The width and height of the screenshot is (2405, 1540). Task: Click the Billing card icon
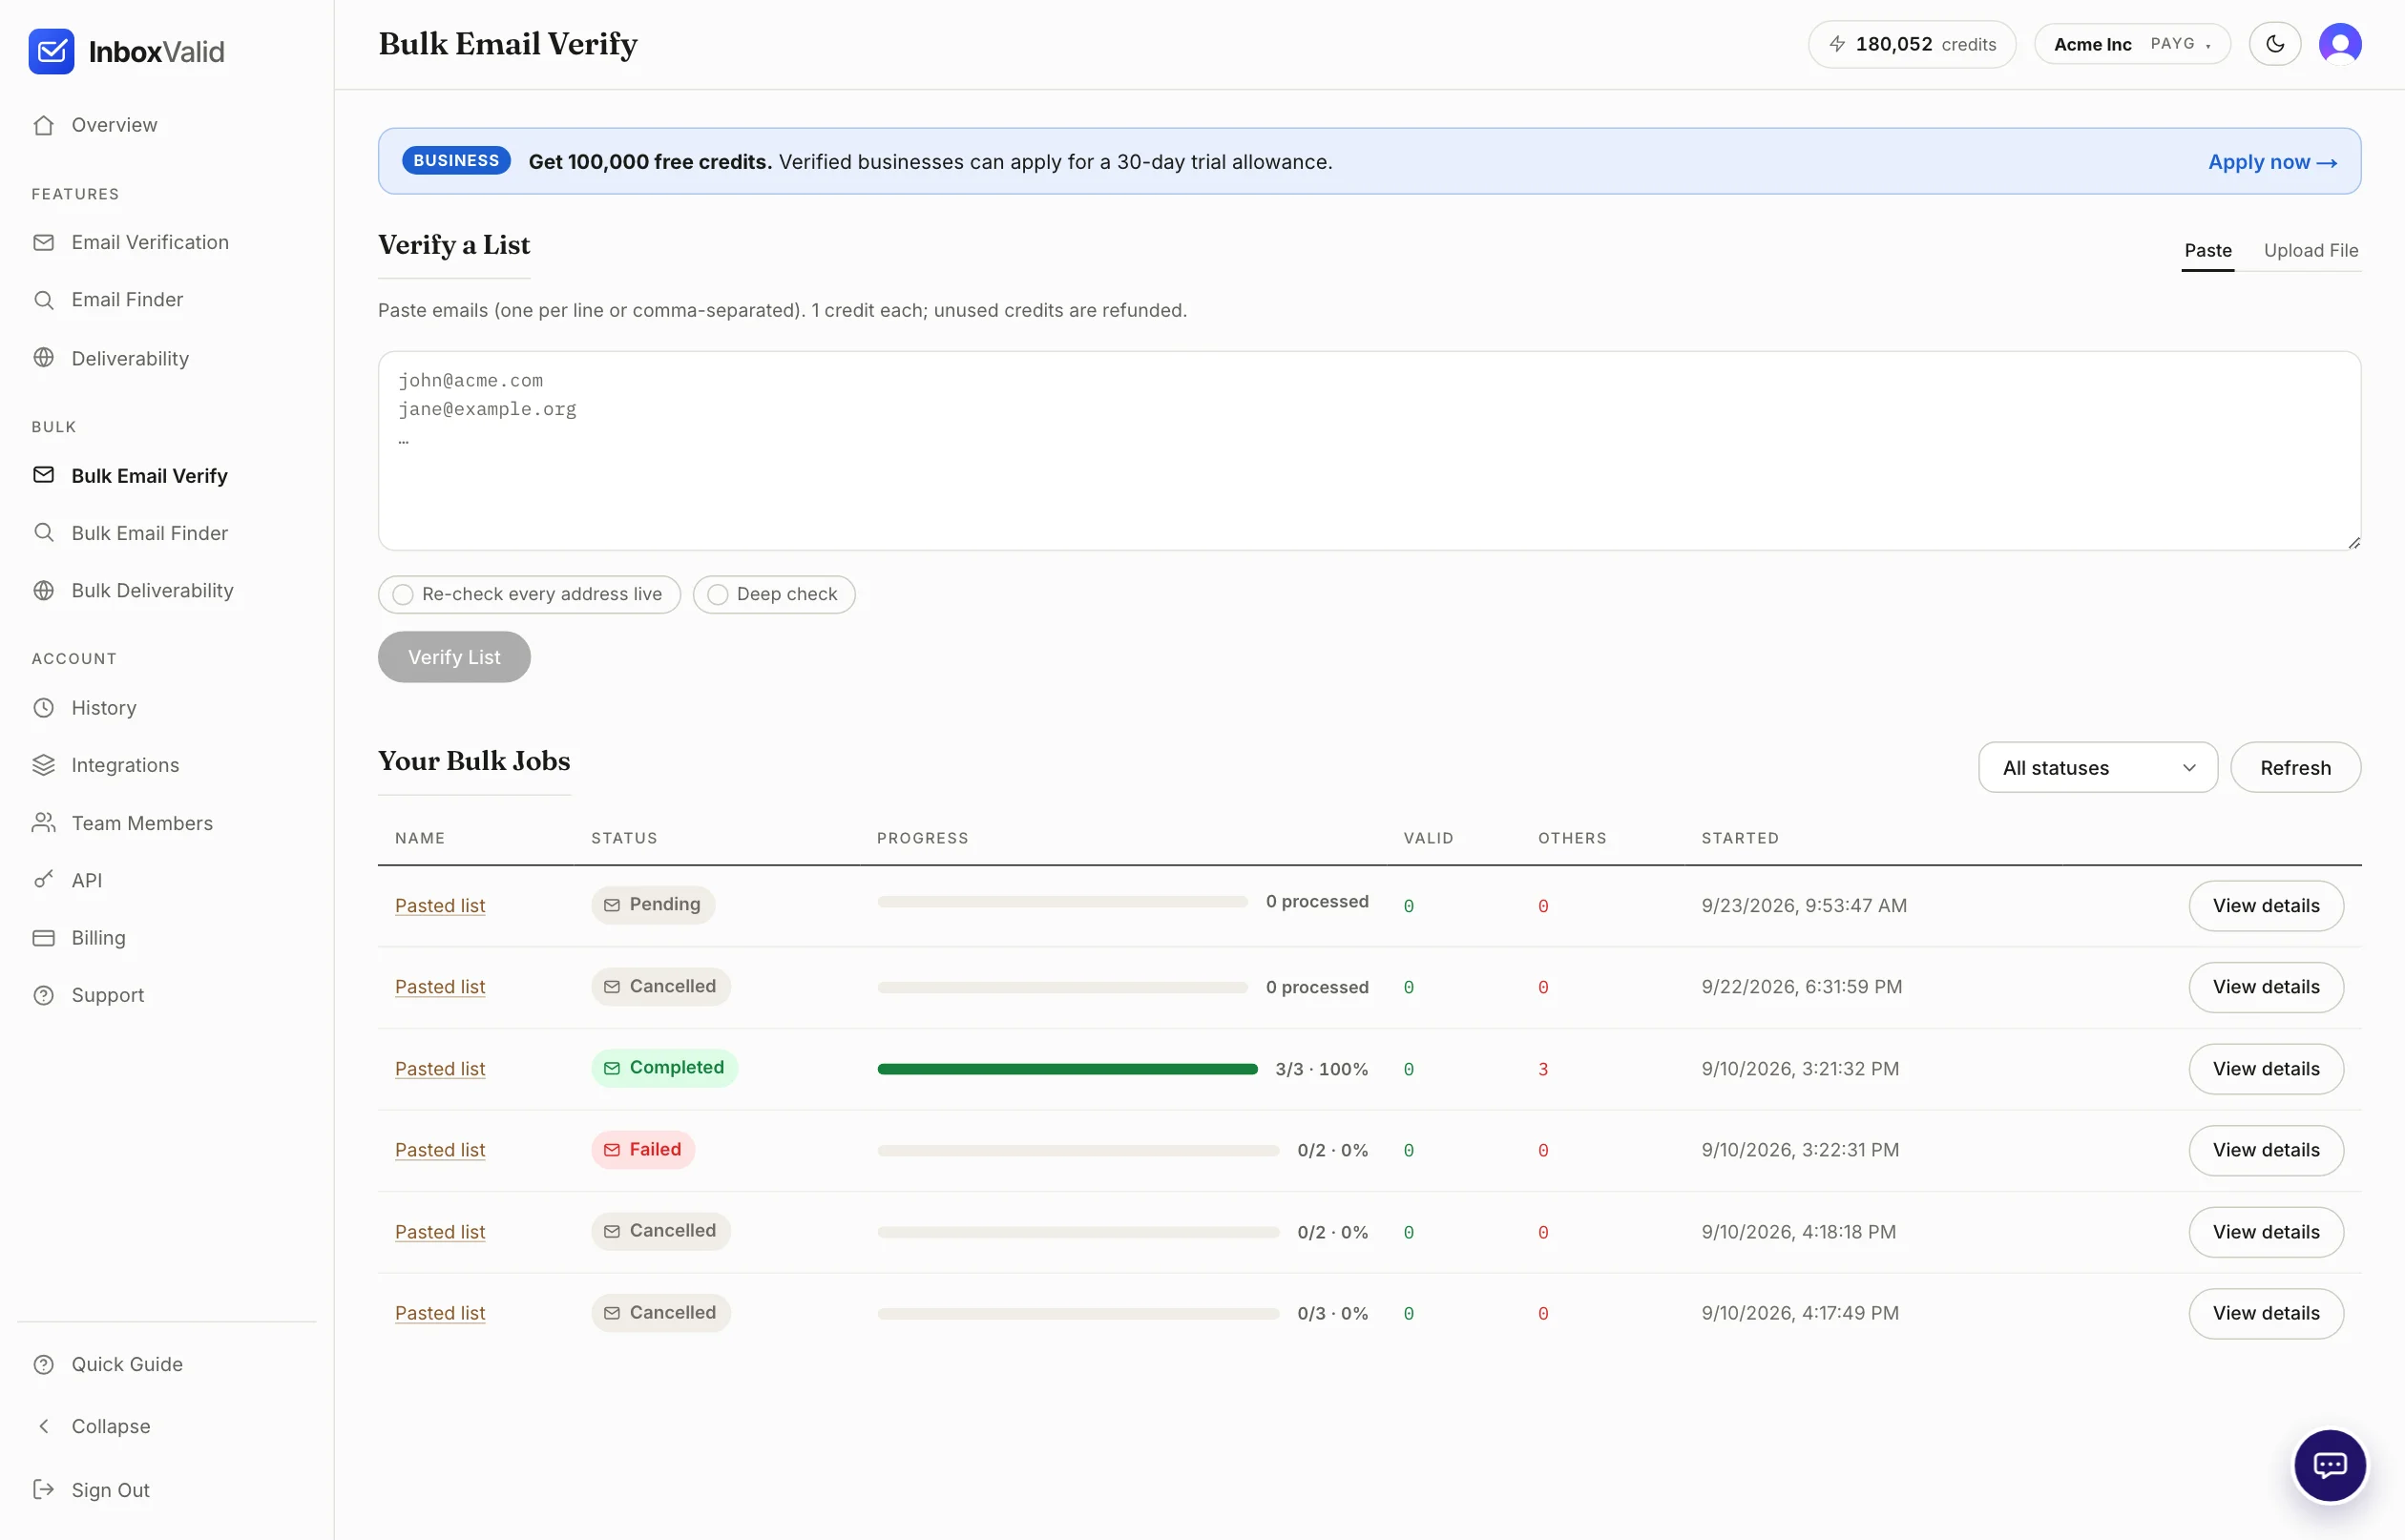pyautogui.click(x=43, y=938)
